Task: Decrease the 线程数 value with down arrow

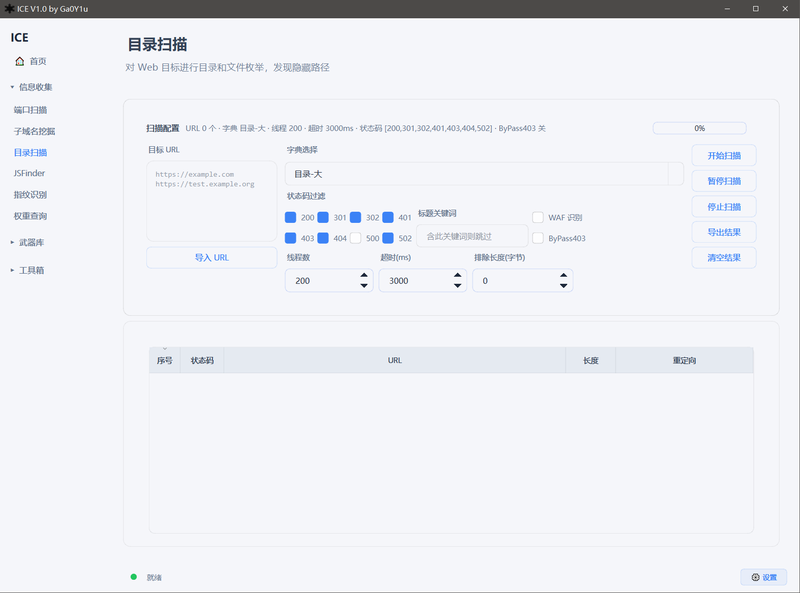Action: pyautogui.click(x=364, y=286)
